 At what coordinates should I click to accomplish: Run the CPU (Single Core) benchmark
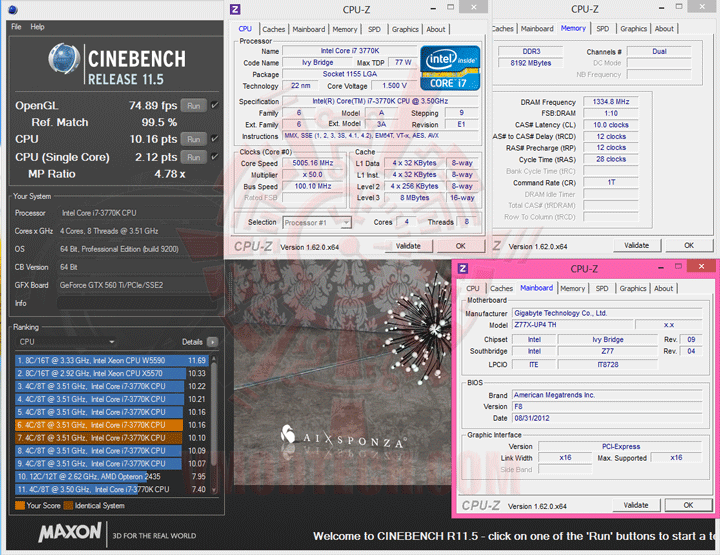(194, 157)
